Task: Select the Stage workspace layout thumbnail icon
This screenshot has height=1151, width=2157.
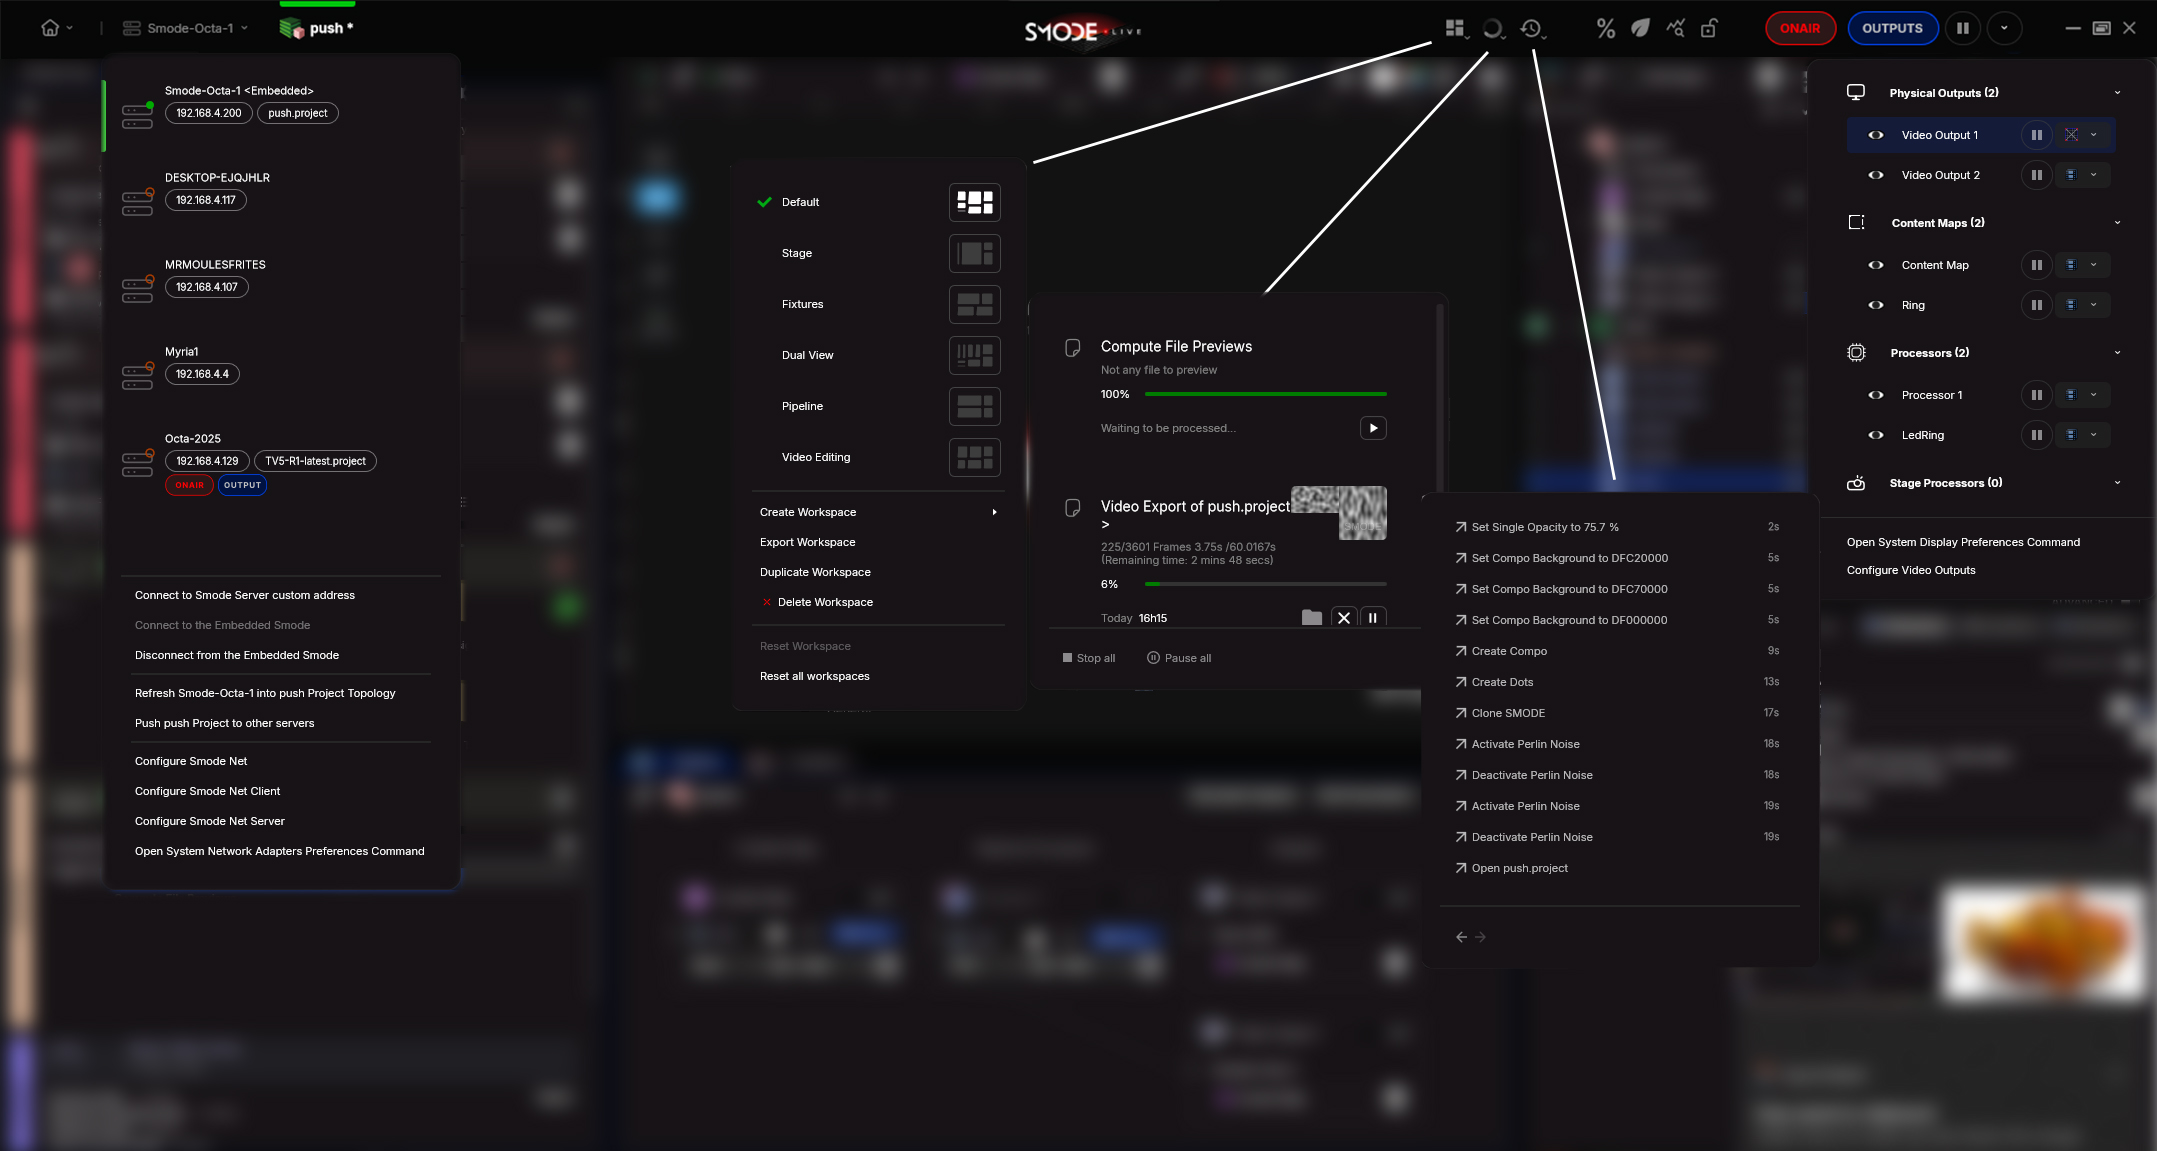Action: (974, 253)
